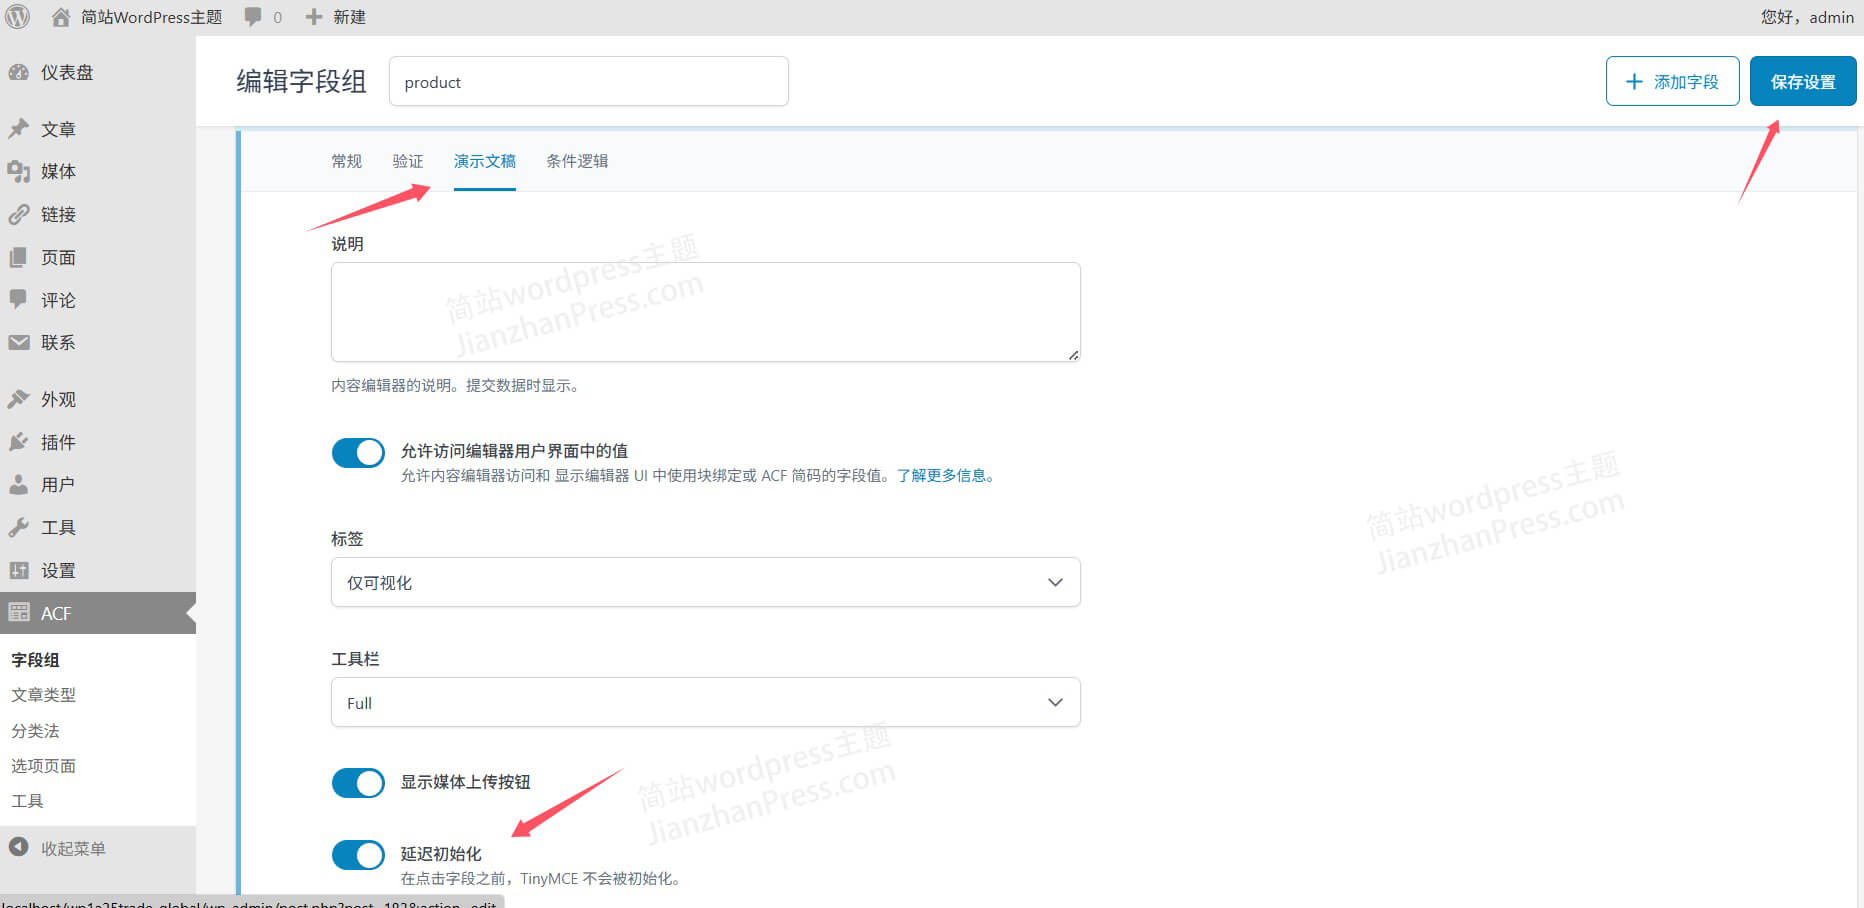Switch to the 验证 tab

coord(408,161)
